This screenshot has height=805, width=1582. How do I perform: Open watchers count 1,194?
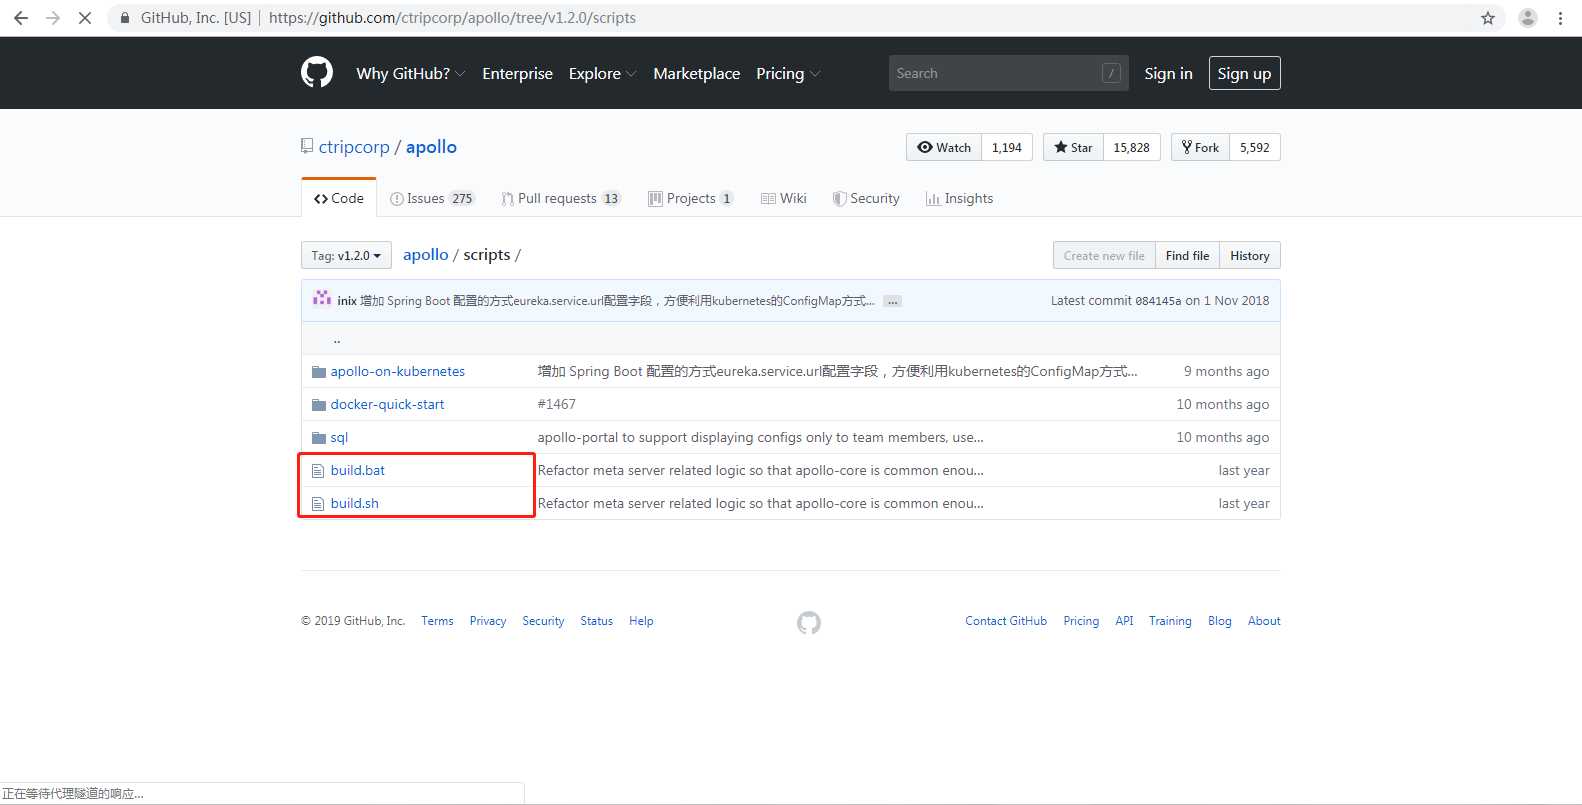(x=1007, y=147)
